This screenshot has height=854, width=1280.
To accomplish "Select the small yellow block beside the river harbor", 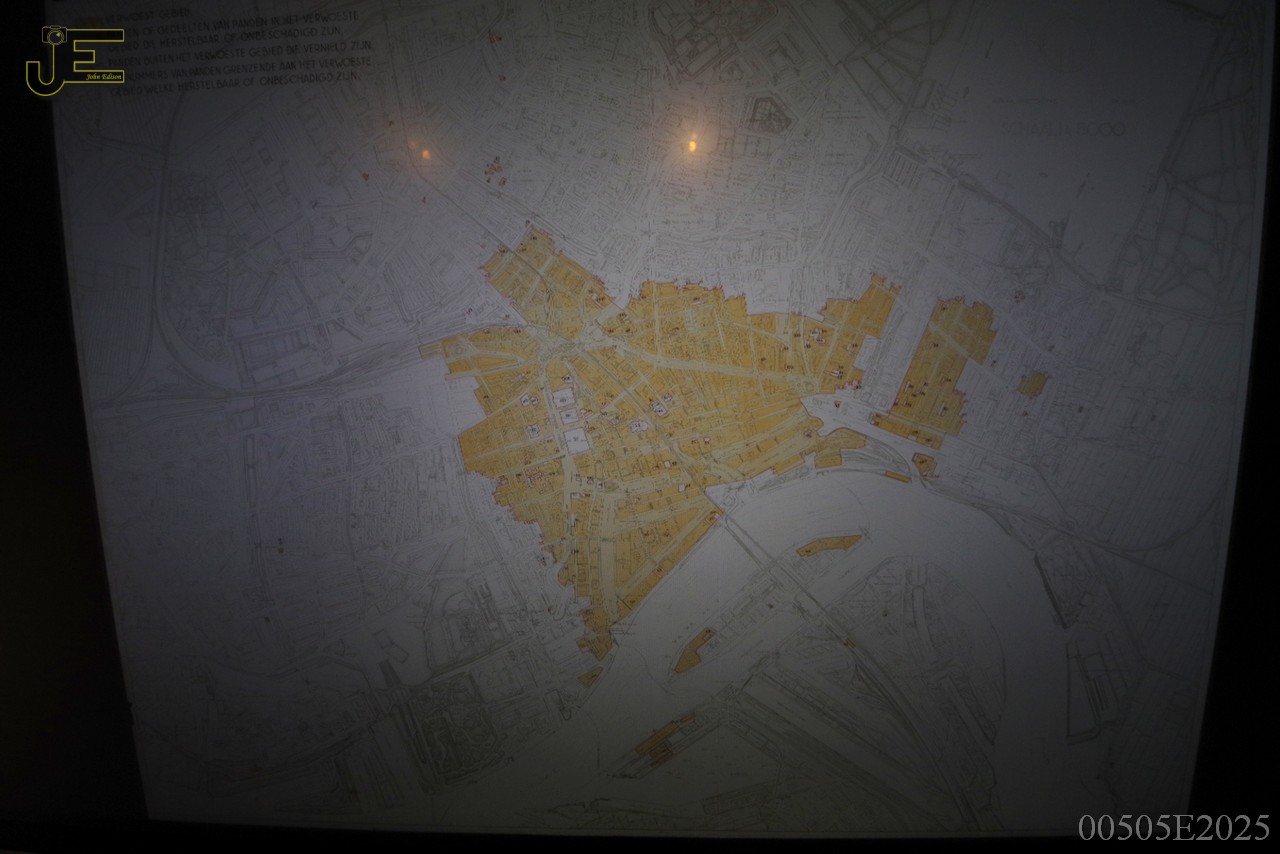I will coord(924,463).
